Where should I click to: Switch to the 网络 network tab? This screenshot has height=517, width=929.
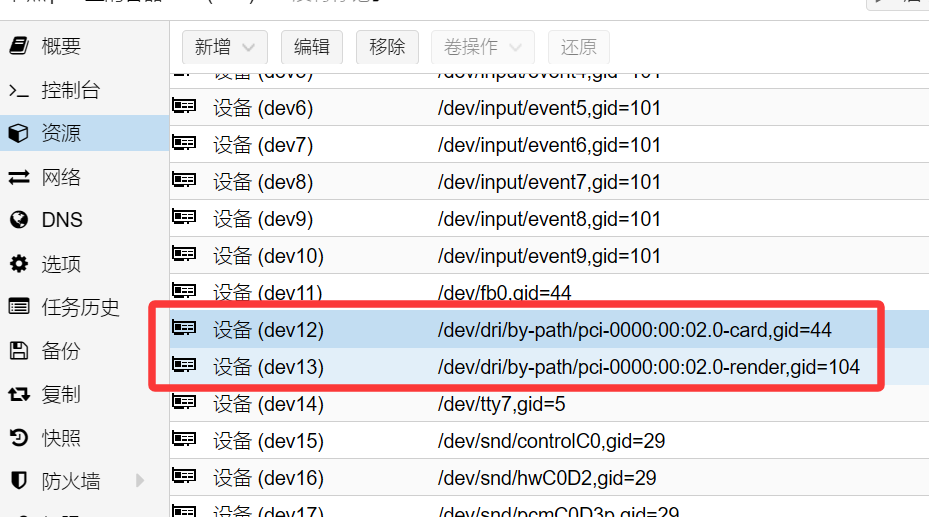pyautogui.click(x=61, y=178)
